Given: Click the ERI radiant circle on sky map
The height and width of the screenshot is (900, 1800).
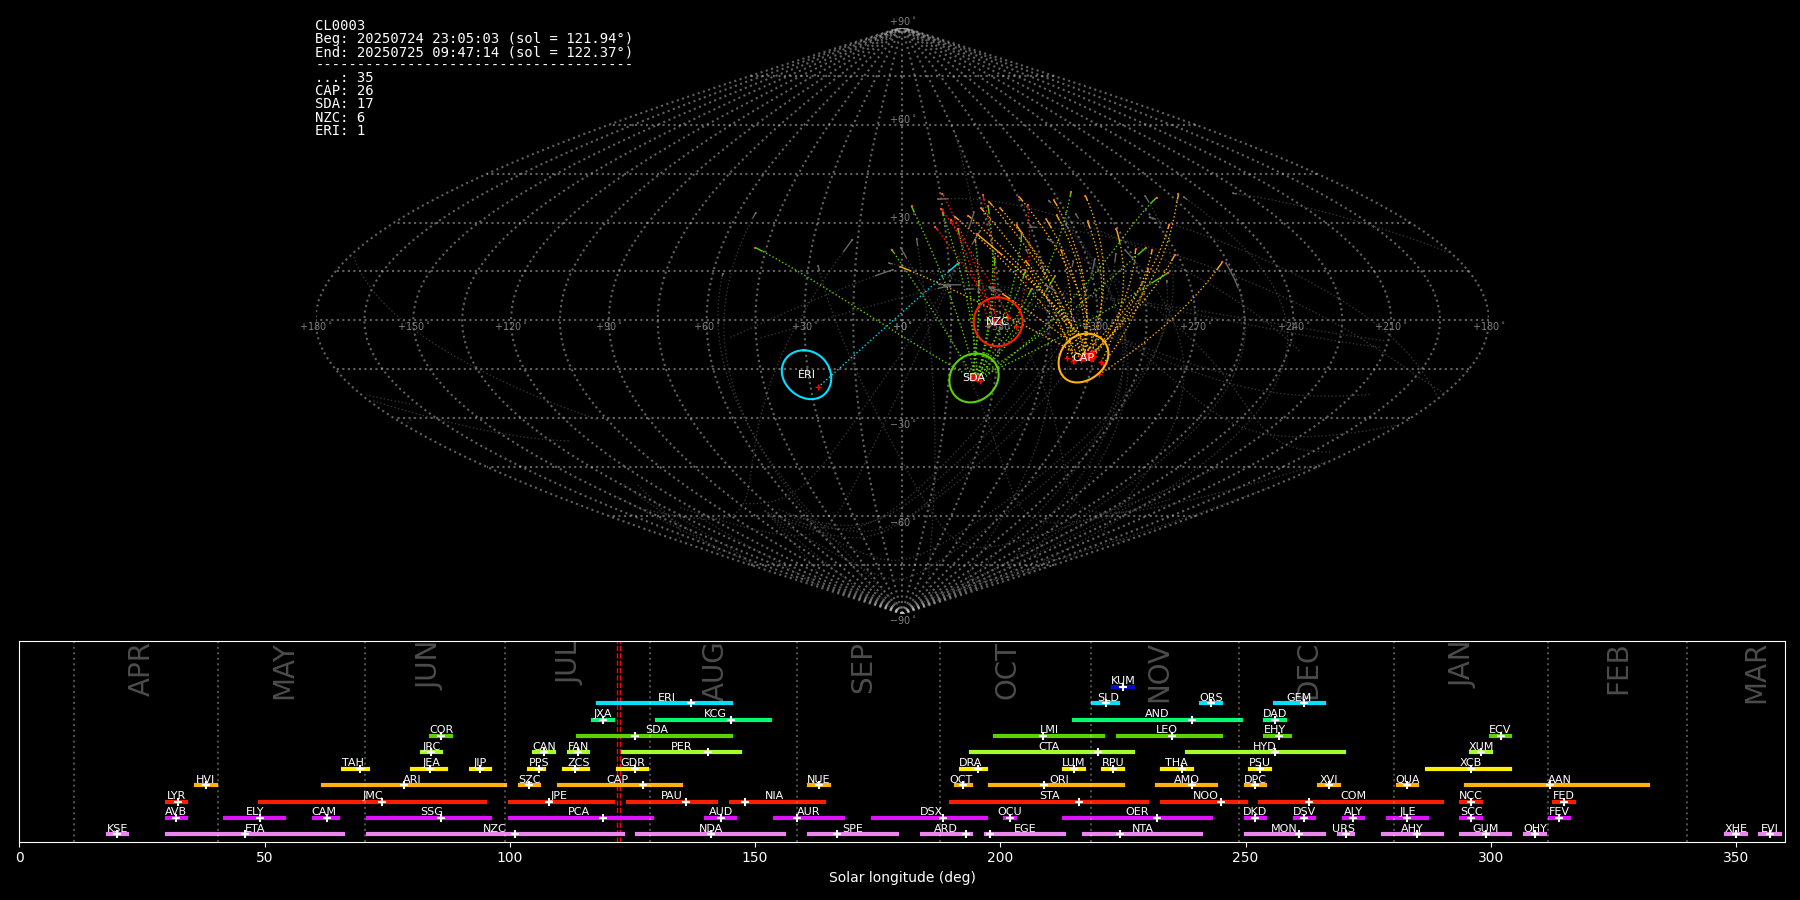Looking at the screenshot, I should click(x=806, y=375).
